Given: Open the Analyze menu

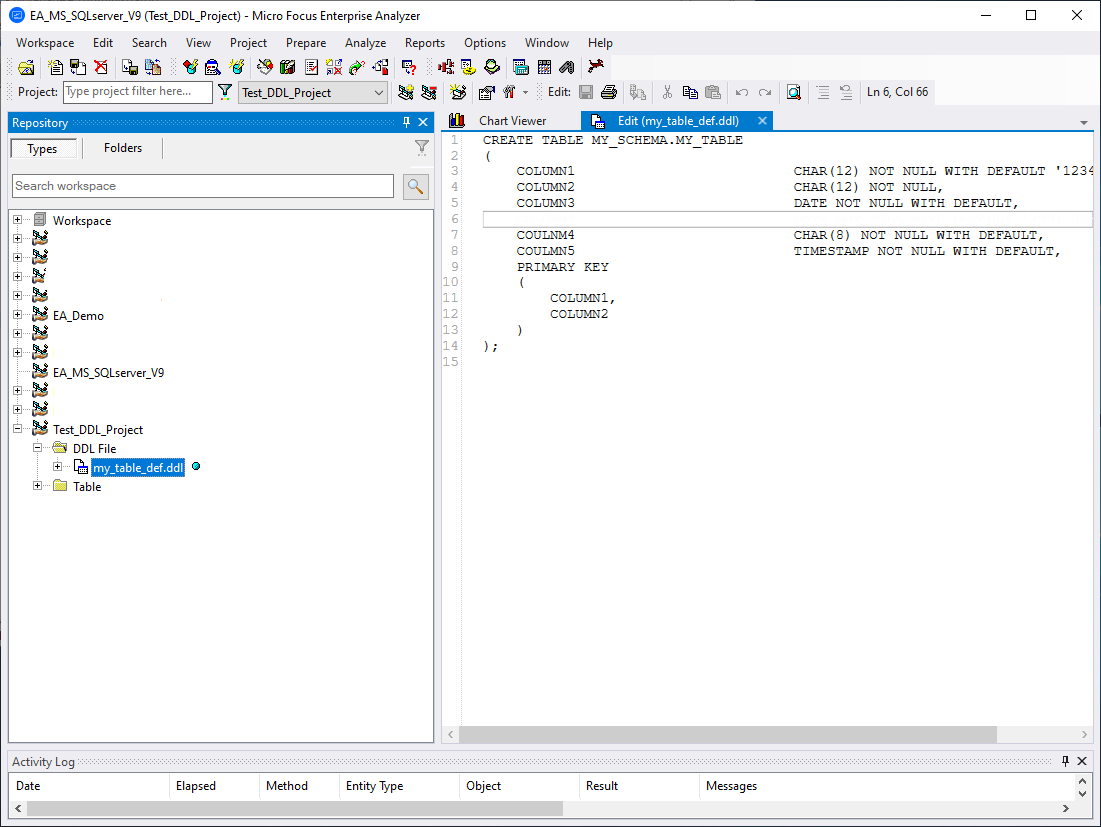Looking at the screenshot, I should [x=365, y=43].
